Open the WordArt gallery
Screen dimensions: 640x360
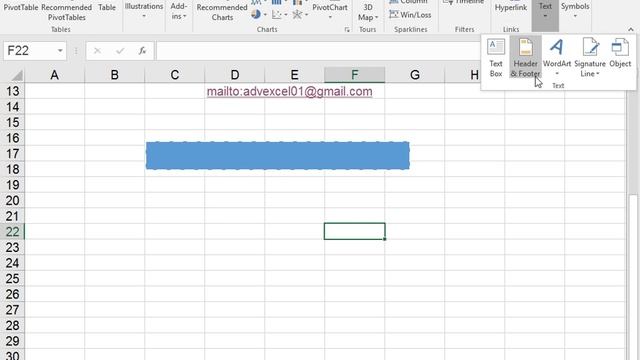557,57
